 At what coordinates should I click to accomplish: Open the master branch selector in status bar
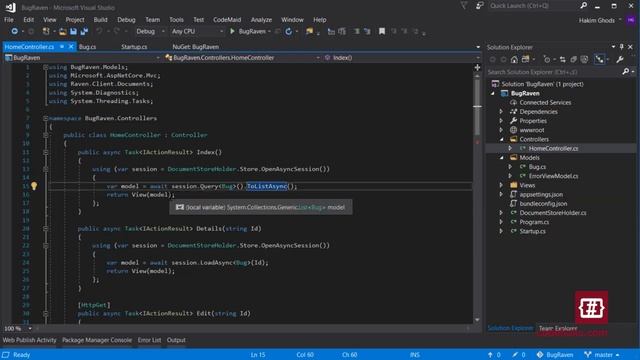click(x=602, y=355)
